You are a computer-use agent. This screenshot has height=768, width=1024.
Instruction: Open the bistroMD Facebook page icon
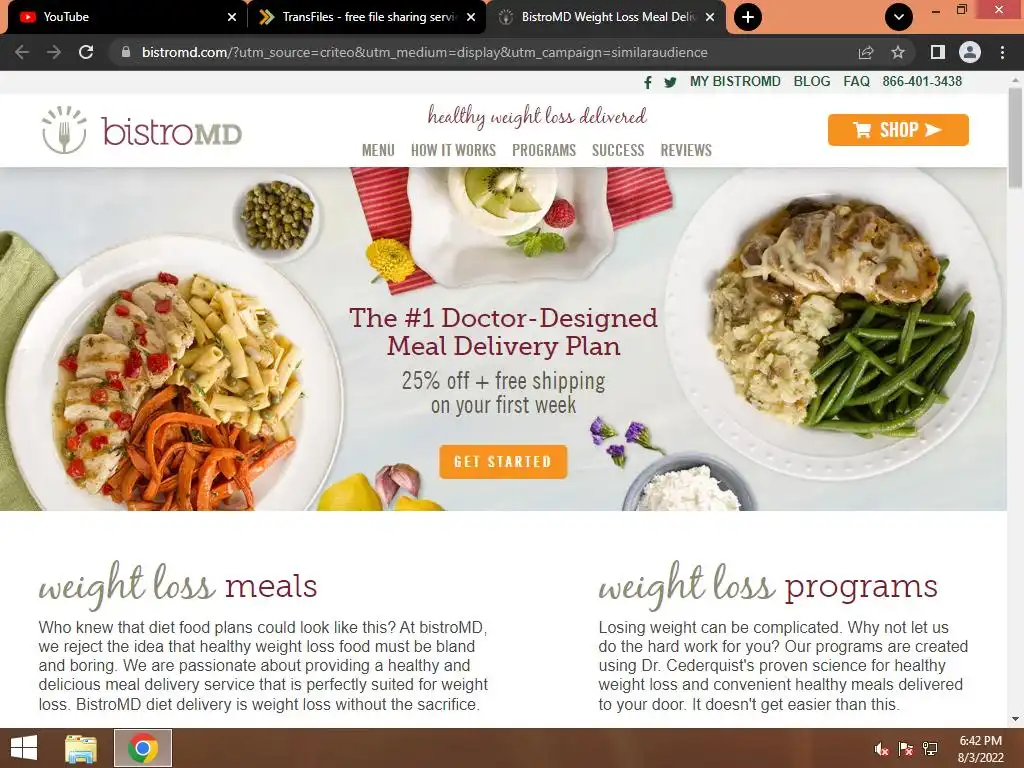coord(647,82)
